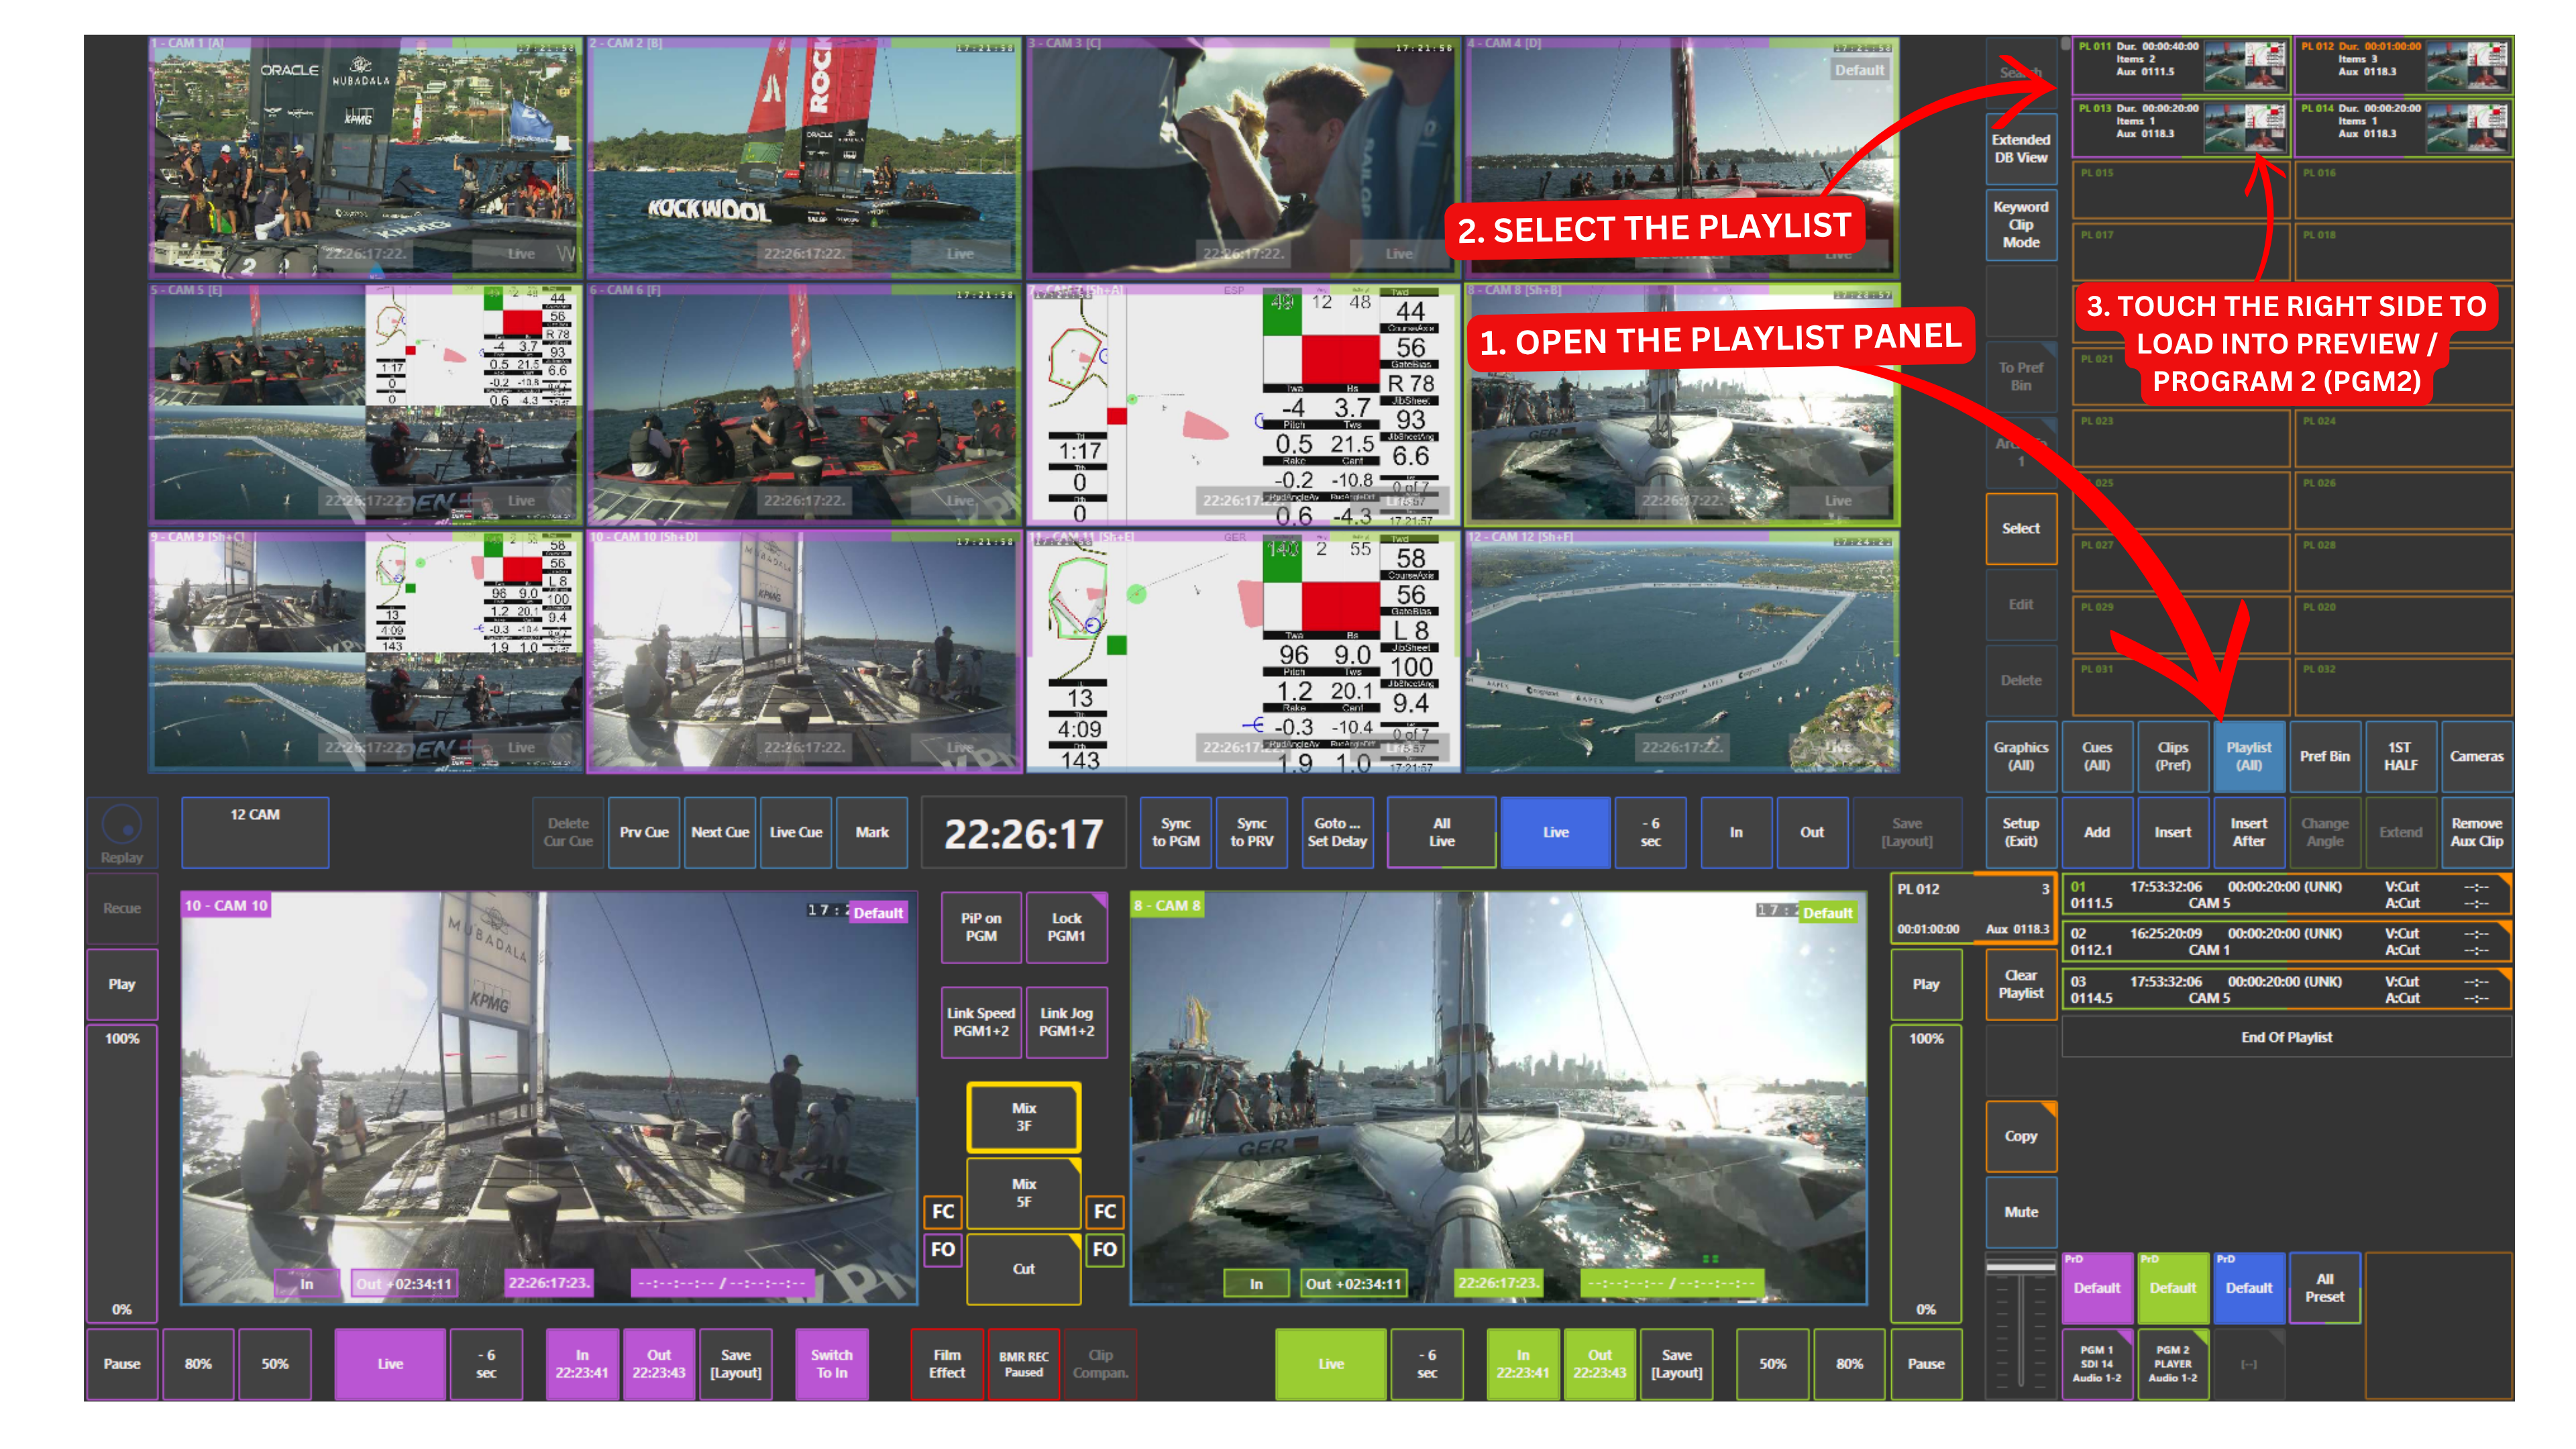
Task: Click the Mark button
Action: pos(872,832)
